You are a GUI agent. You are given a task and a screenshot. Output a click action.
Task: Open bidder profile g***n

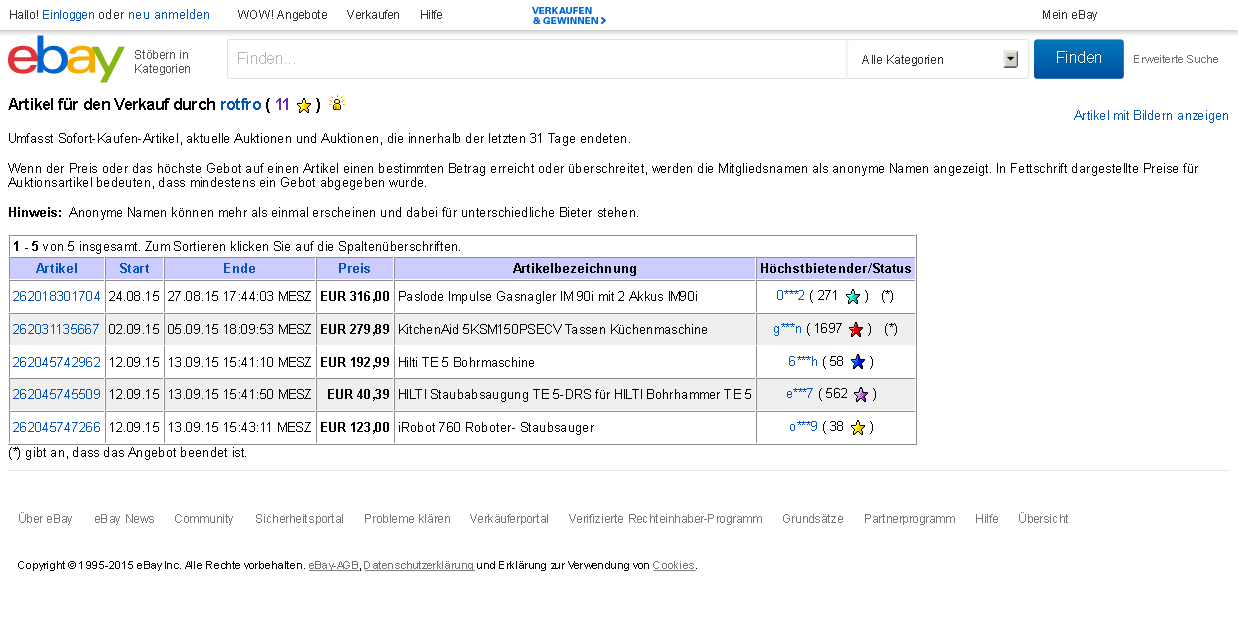click(x=788, y=329)
